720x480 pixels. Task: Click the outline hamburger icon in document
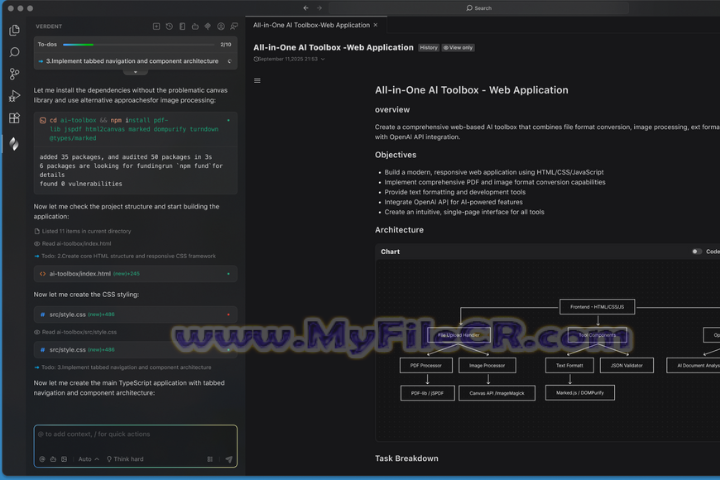point(257,80)
